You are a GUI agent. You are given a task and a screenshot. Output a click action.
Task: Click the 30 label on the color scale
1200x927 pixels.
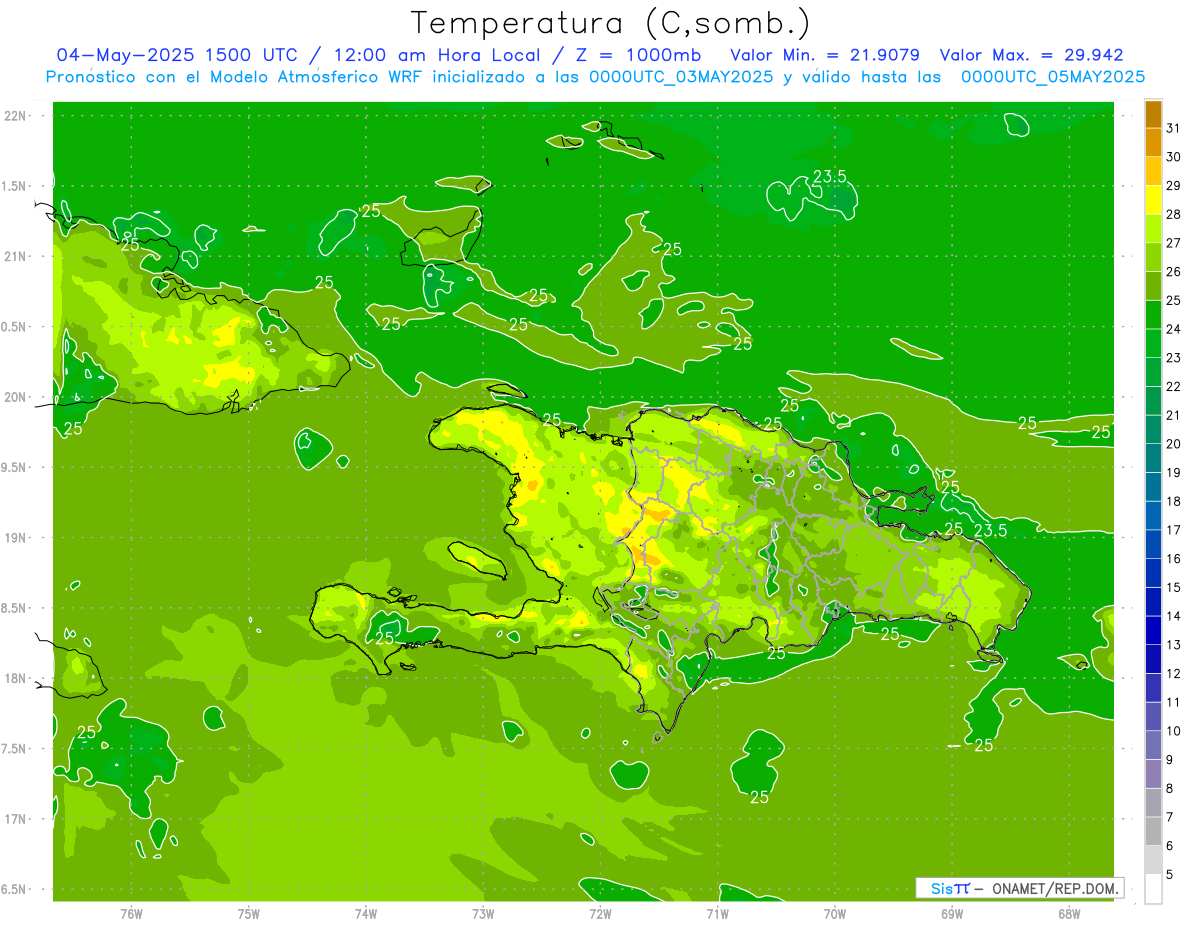click(1174, 157)
